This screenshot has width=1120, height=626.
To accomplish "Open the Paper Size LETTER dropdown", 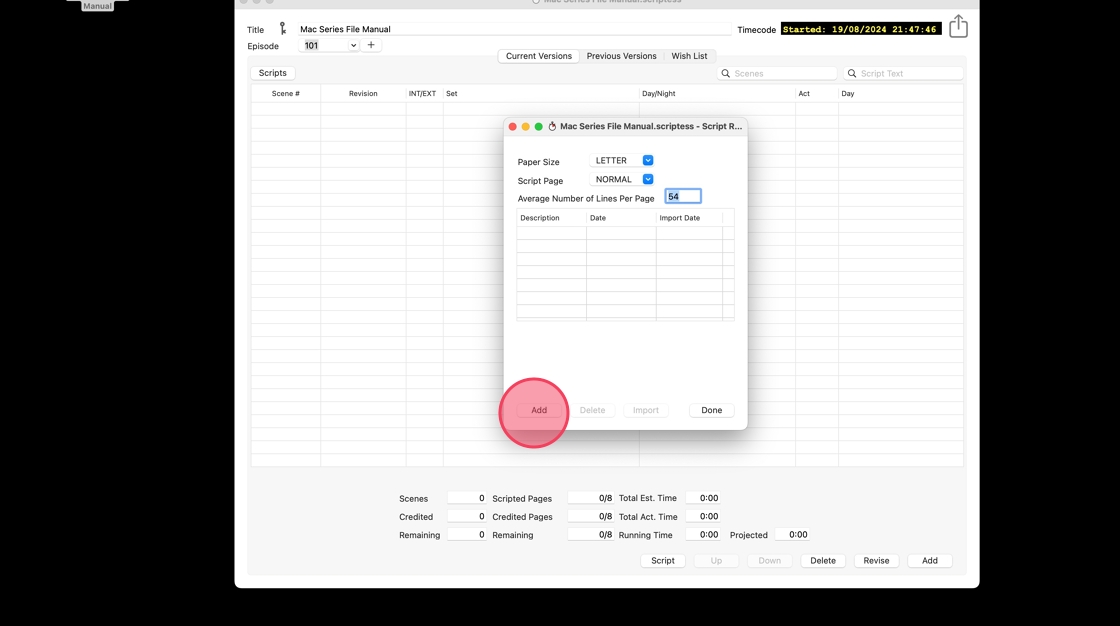I will (648, 160).
